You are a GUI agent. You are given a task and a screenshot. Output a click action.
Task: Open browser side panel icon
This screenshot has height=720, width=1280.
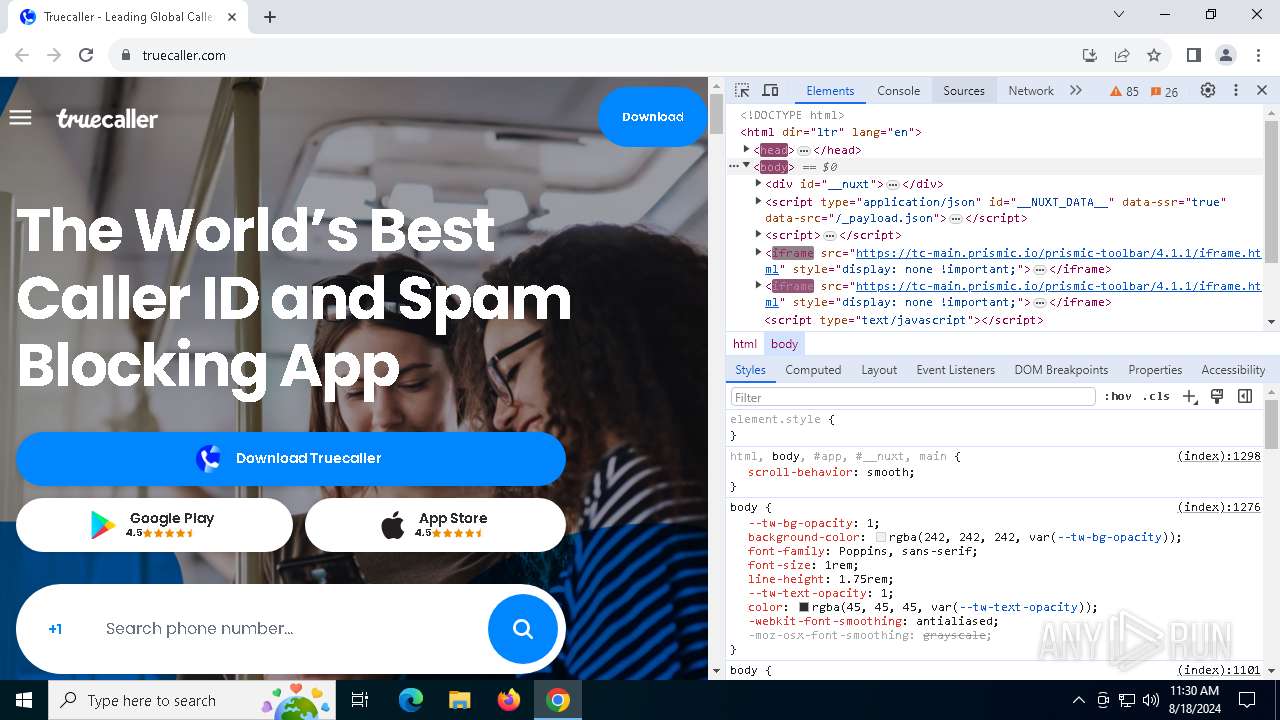1193,55
